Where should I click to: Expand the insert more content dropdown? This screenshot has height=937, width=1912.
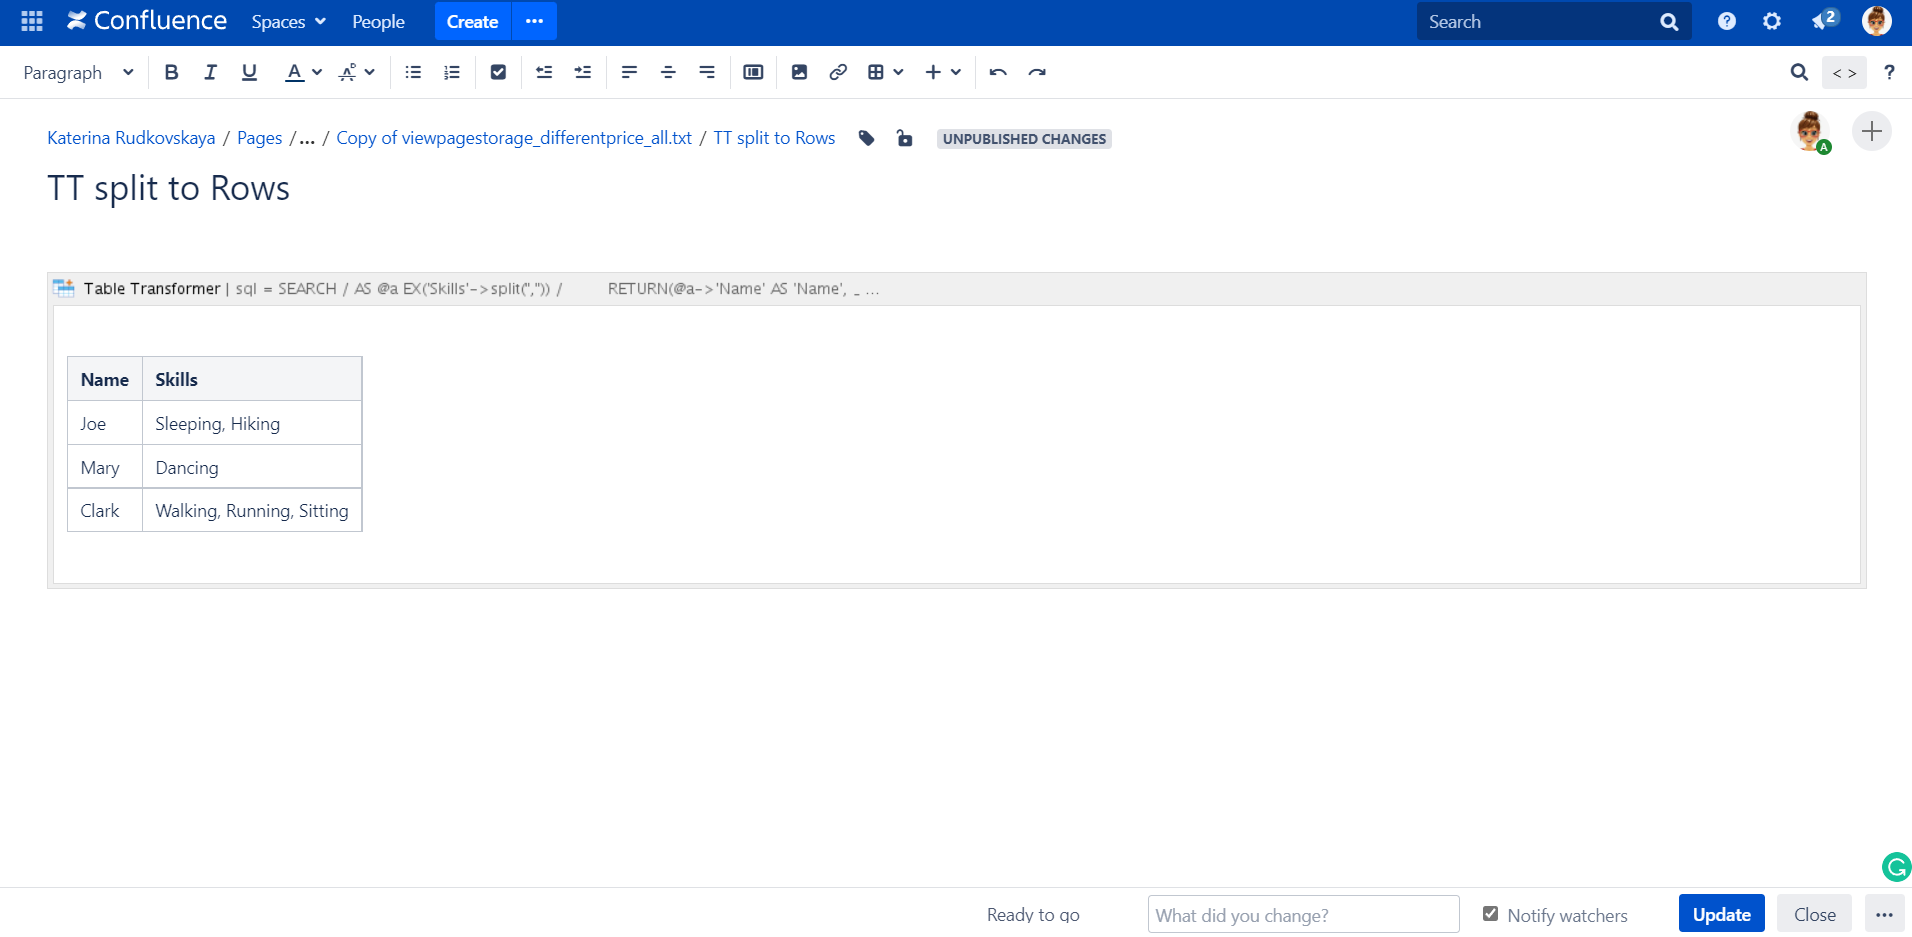pyautogui.click(x=943, y=72)
